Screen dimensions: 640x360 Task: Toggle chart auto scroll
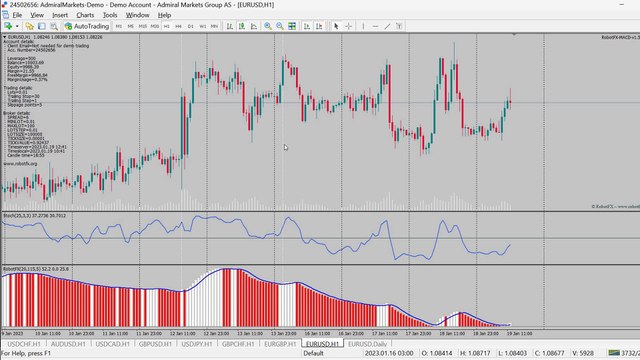pyautogui.click(x=307, y=26)
